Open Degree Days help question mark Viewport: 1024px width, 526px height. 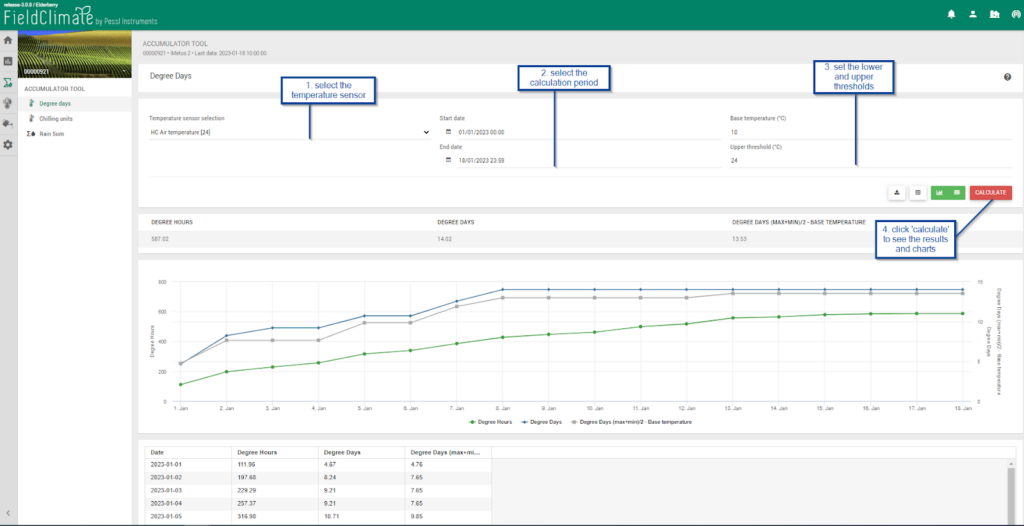pyautogui.click(x=1008, y=77)
